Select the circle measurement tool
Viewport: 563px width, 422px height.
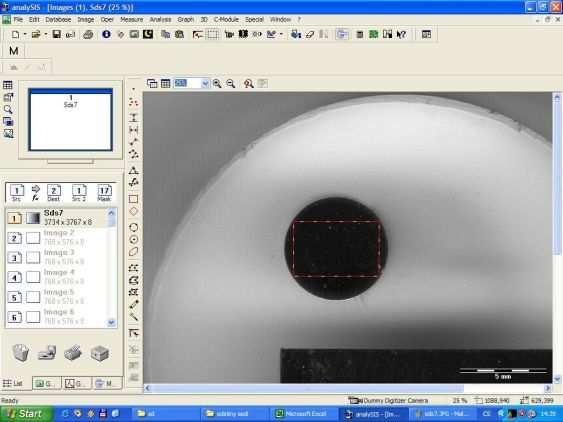pyautogui.click(x=133, y=227)
